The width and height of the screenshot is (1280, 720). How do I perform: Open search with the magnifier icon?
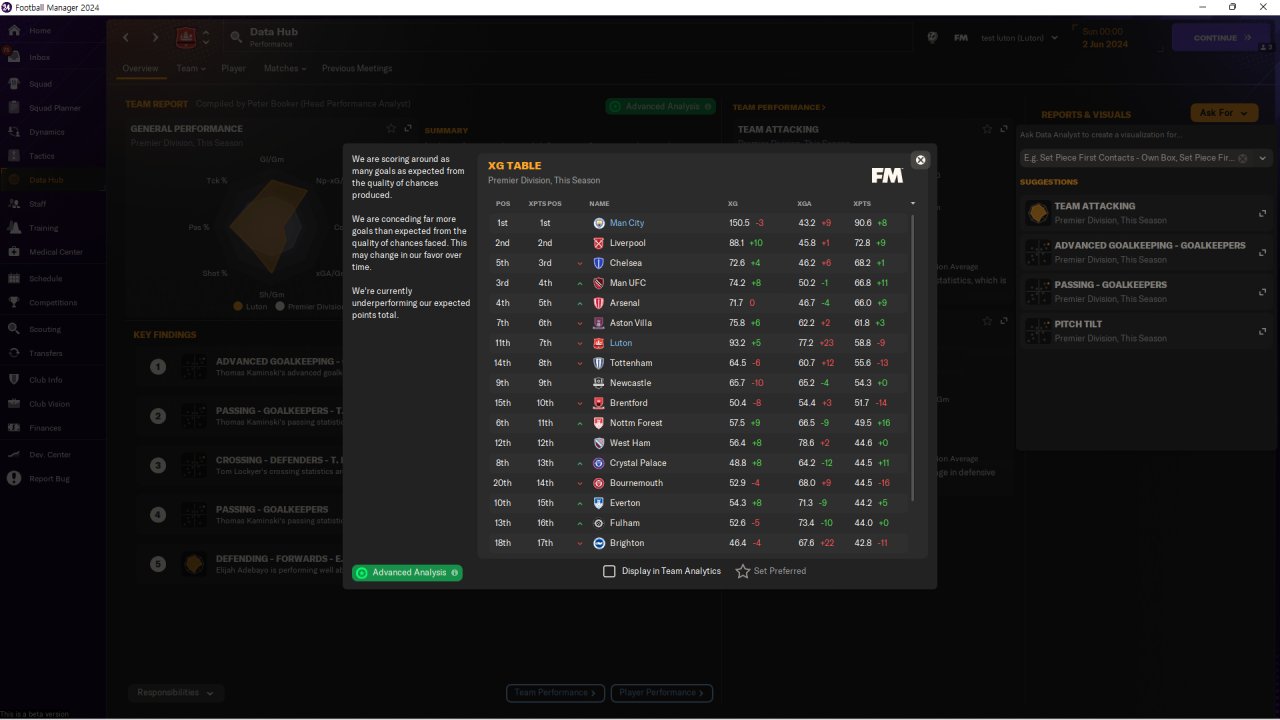pyautogui.click(x=236, y=38)
